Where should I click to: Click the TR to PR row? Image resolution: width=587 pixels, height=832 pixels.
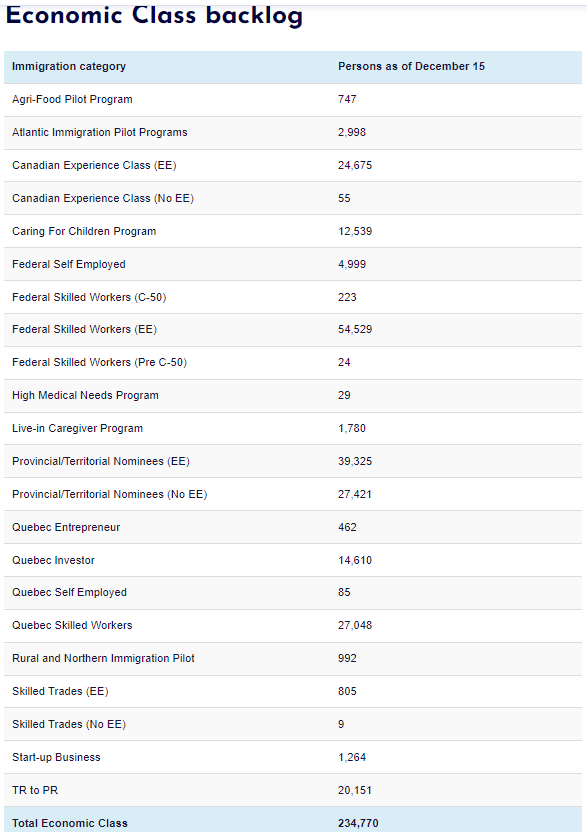pyautogui.click(x=293, y=790)
